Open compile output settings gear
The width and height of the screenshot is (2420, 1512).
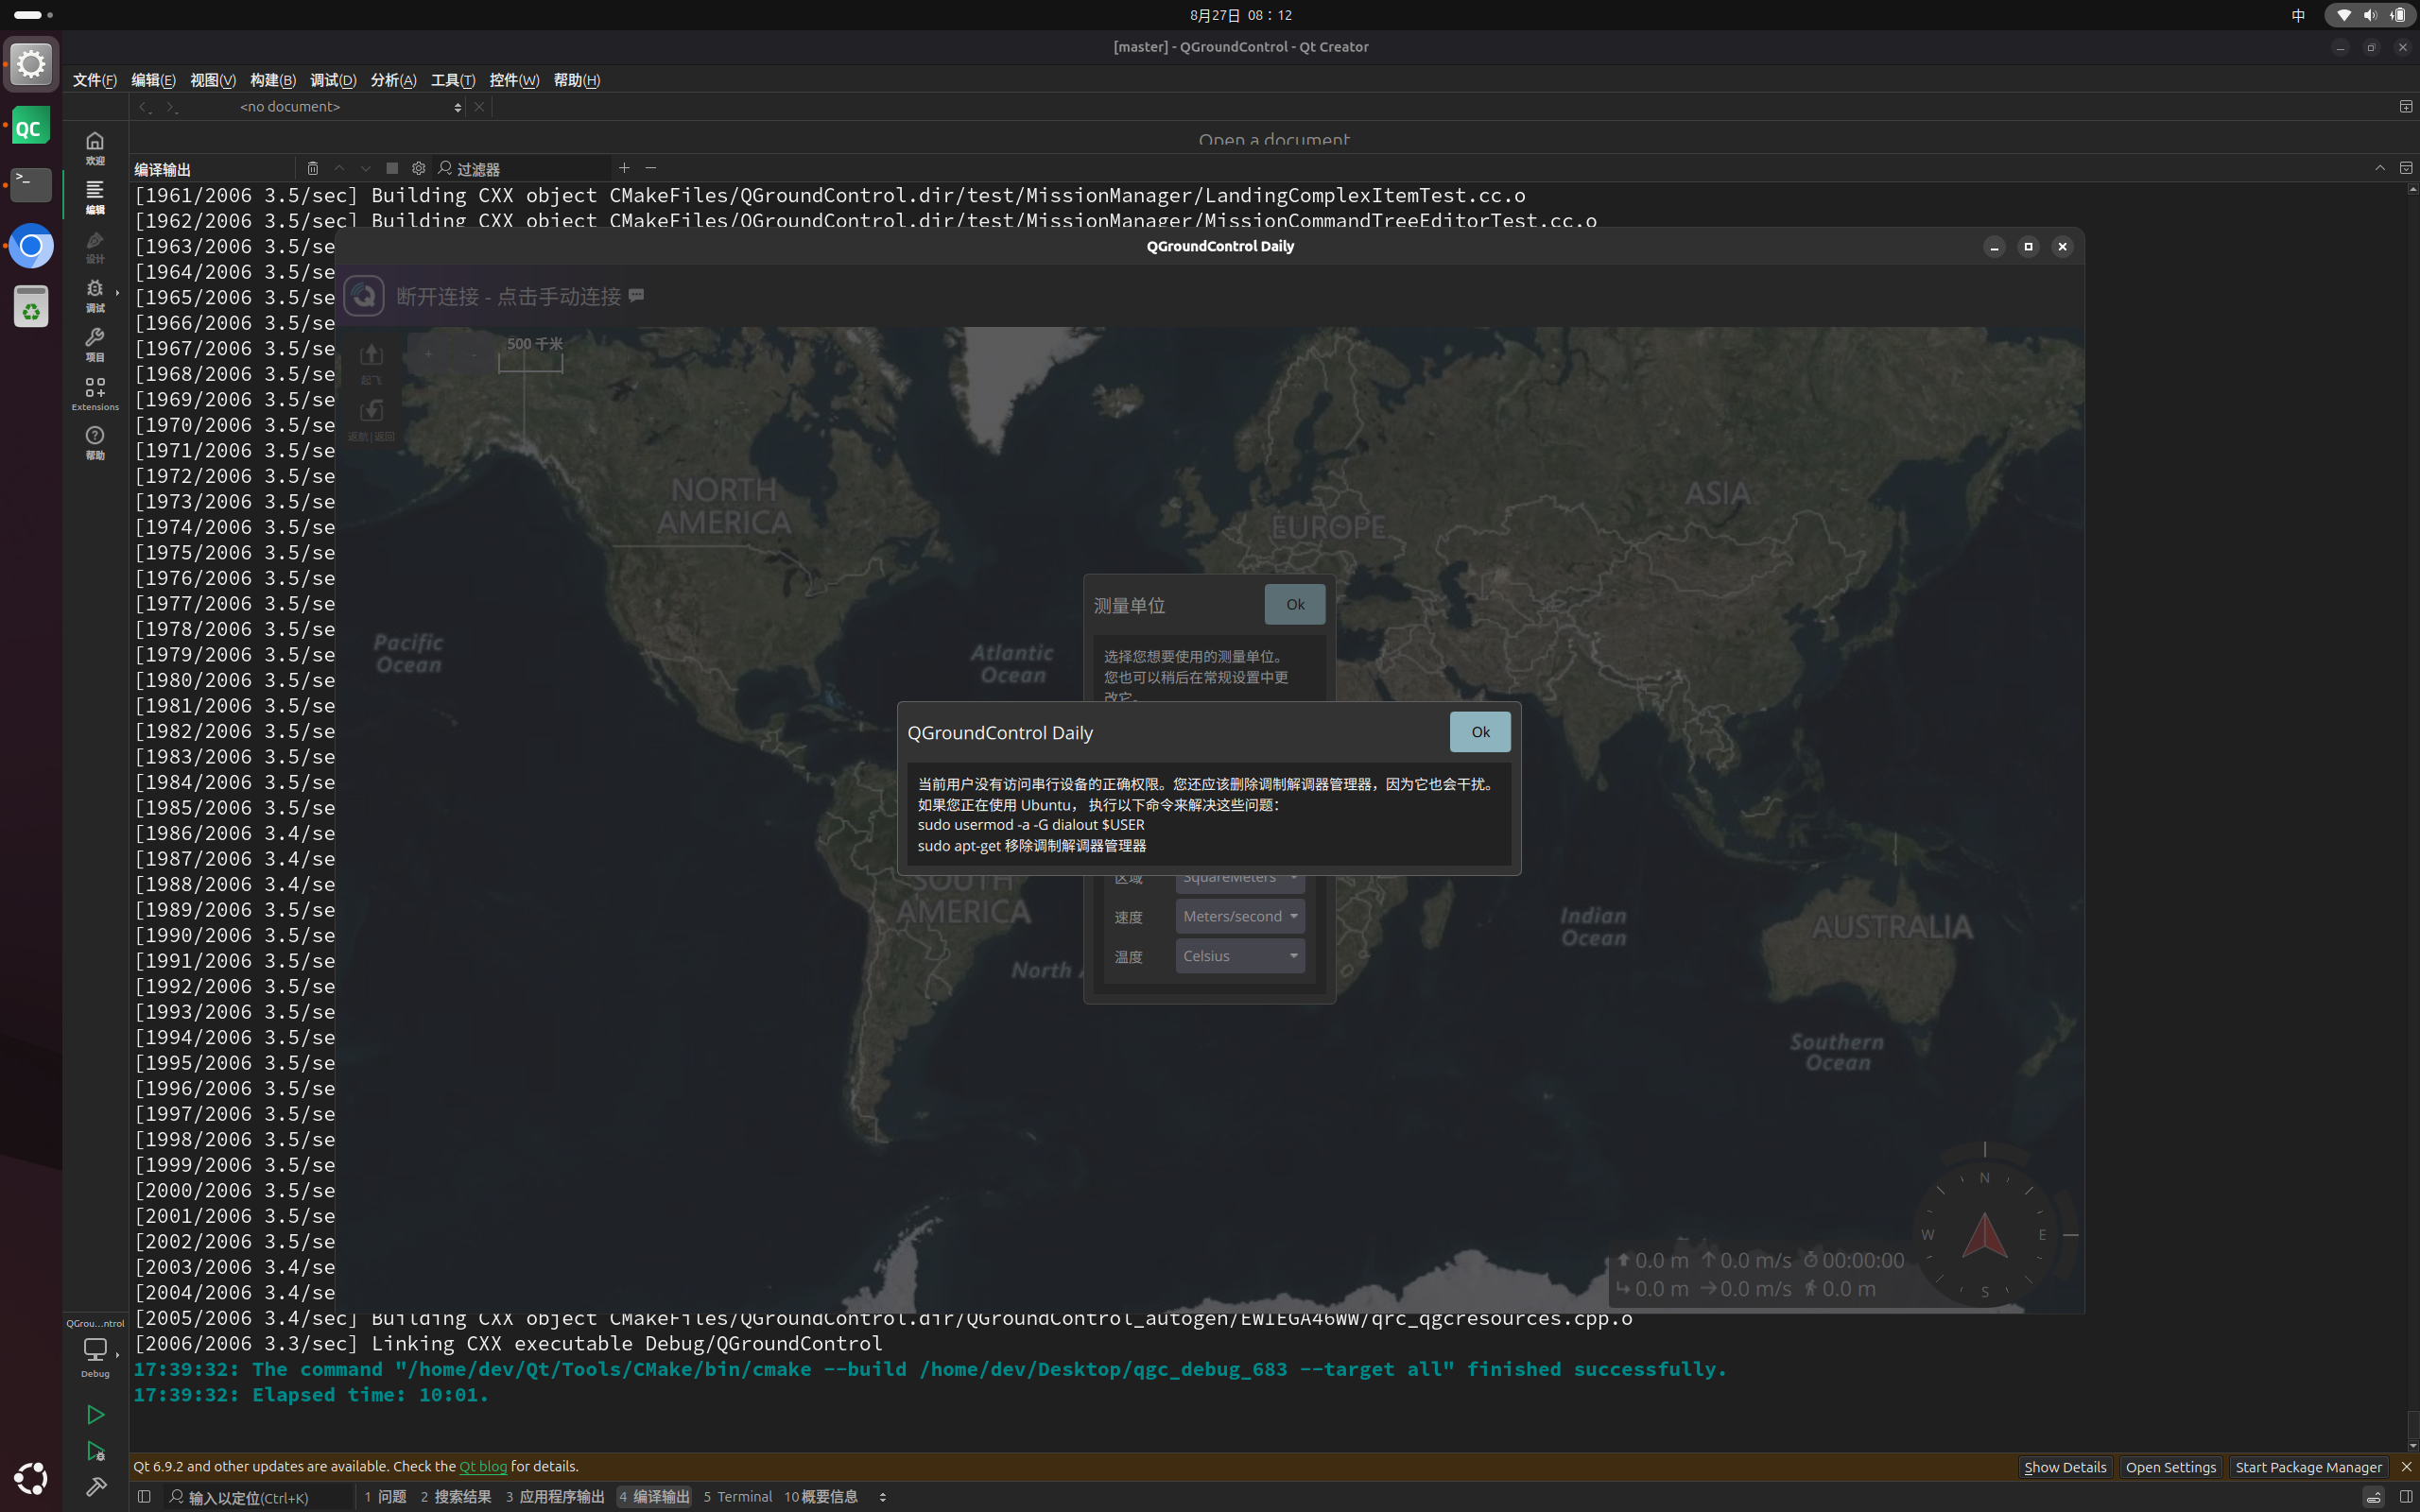tap(419, 168)
